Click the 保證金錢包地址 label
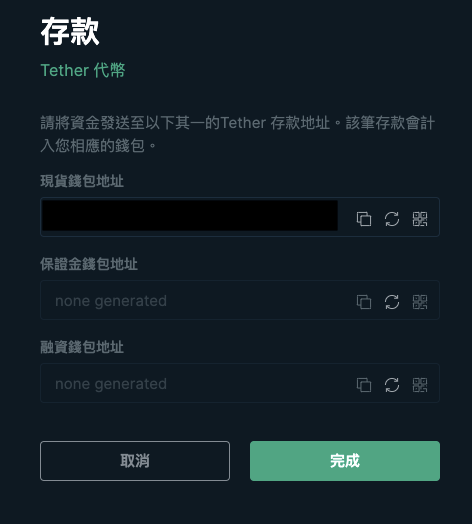 coord(89,264)
